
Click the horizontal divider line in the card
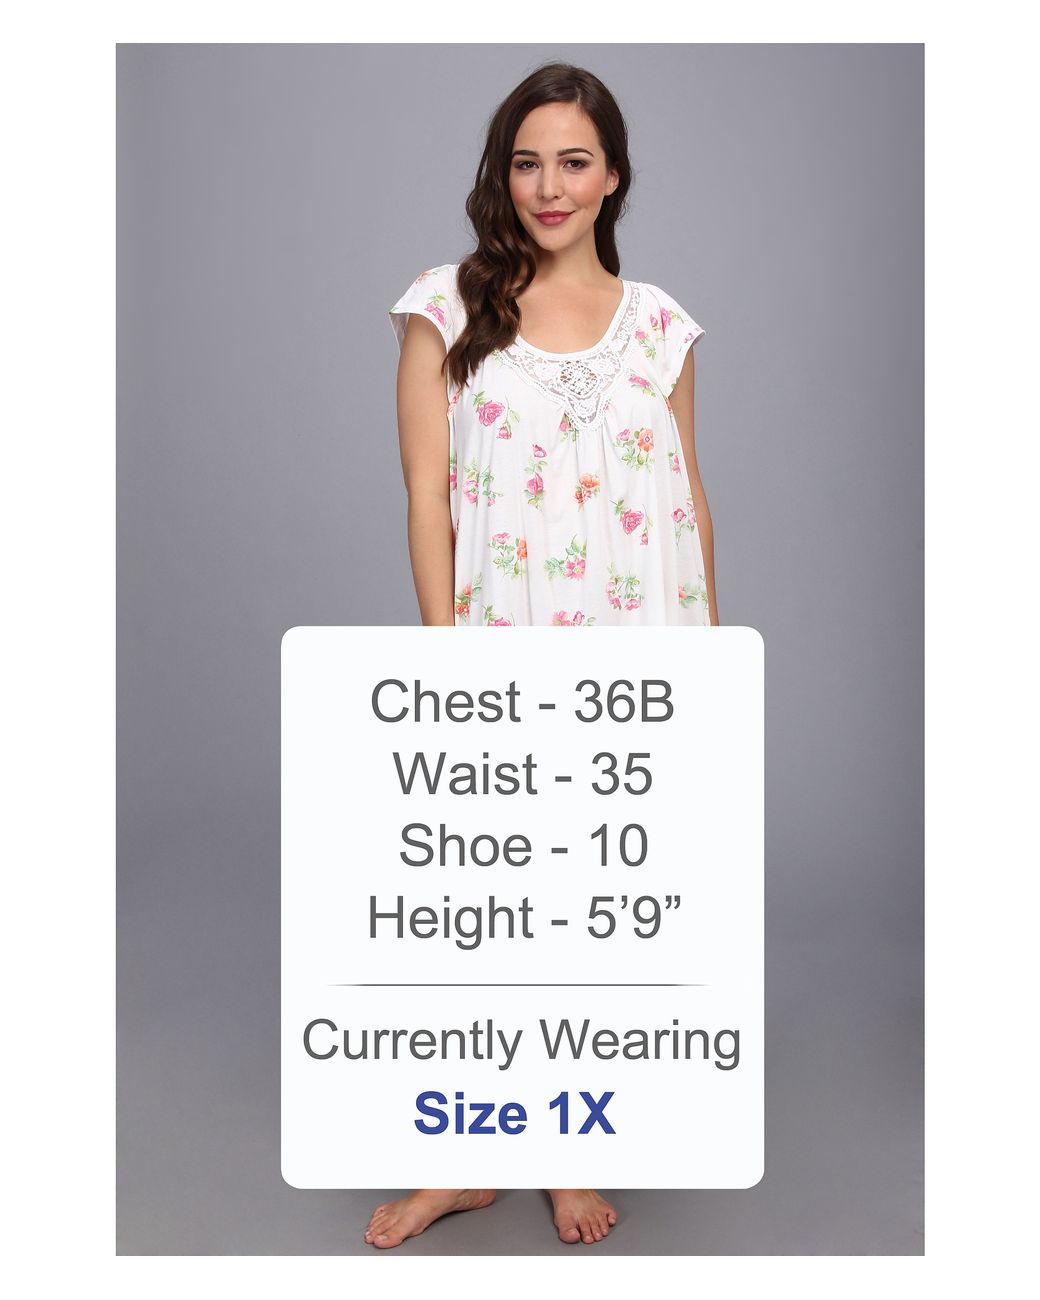tap(518, 985)
